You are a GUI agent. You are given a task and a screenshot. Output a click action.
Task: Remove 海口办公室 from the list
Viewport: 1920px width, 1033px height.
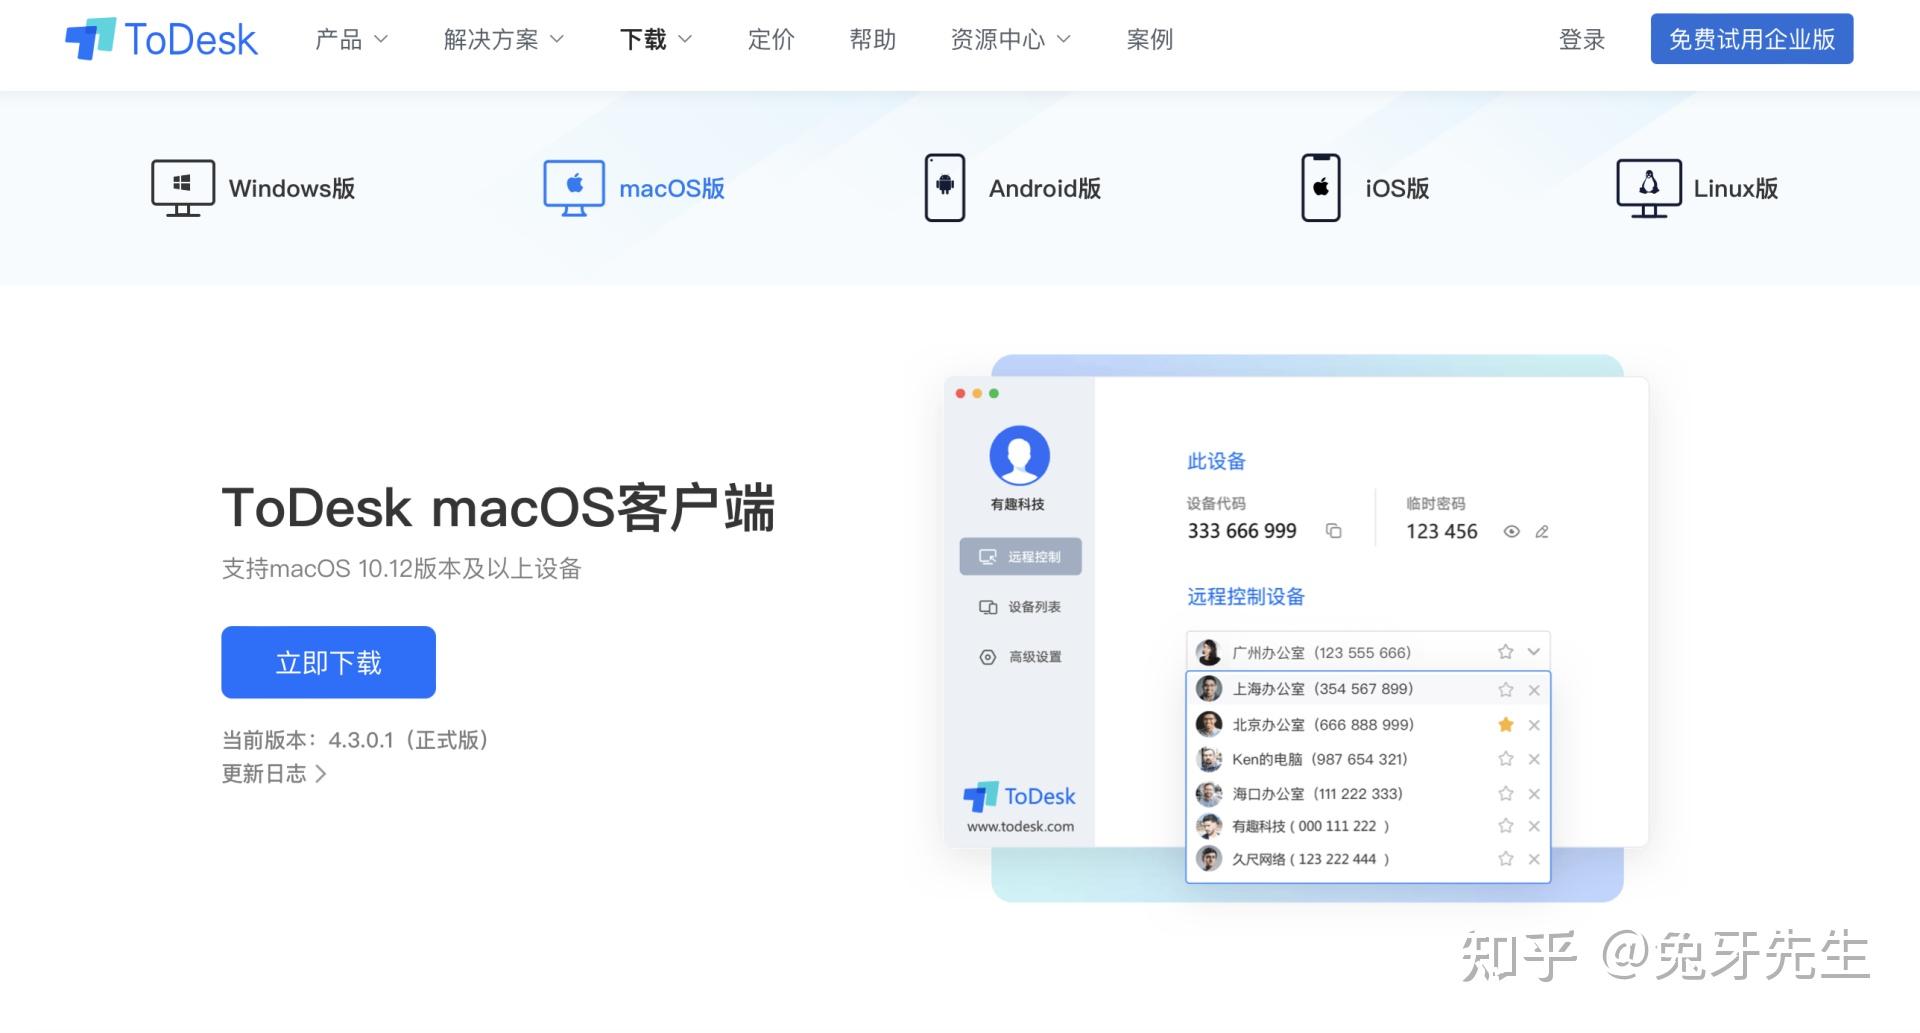pos(1534,794)
